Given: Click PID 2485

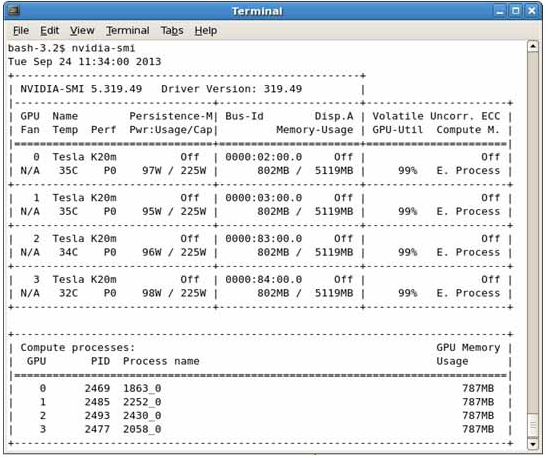Looking at the screenshot, I should coord(97,402).
